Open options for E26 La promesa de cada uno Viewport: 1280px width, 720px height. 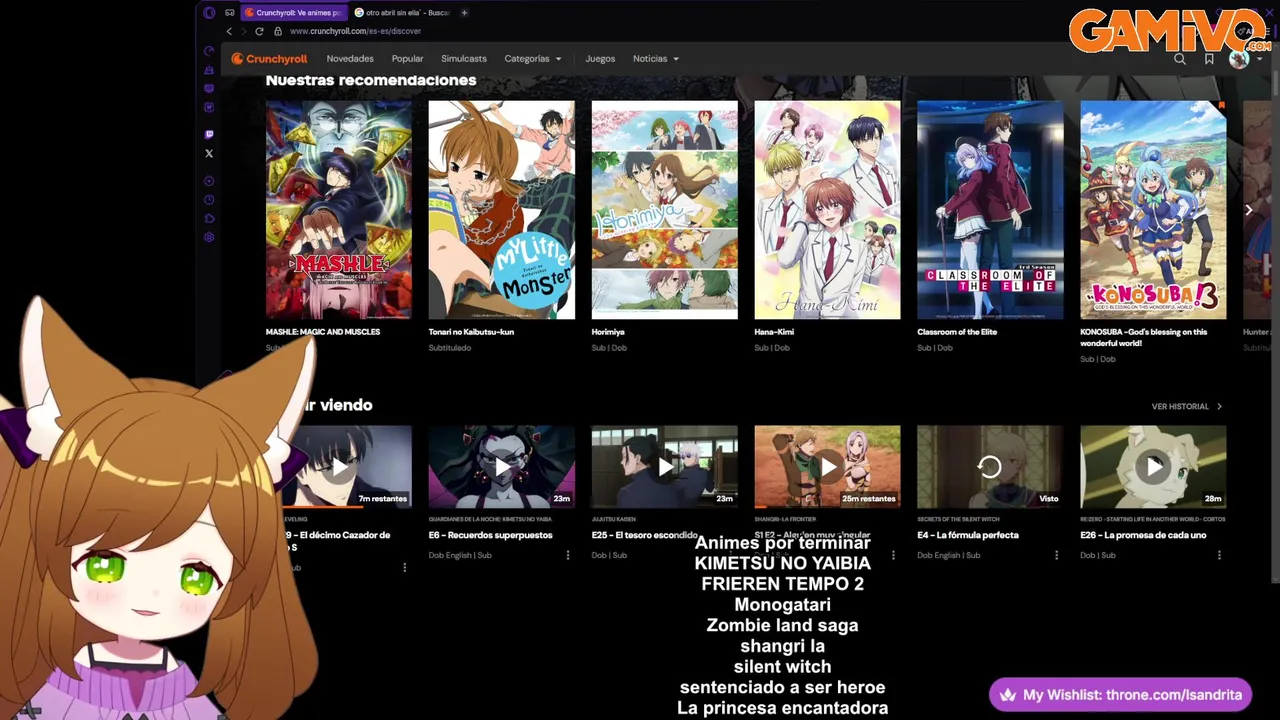point(1219,555)
